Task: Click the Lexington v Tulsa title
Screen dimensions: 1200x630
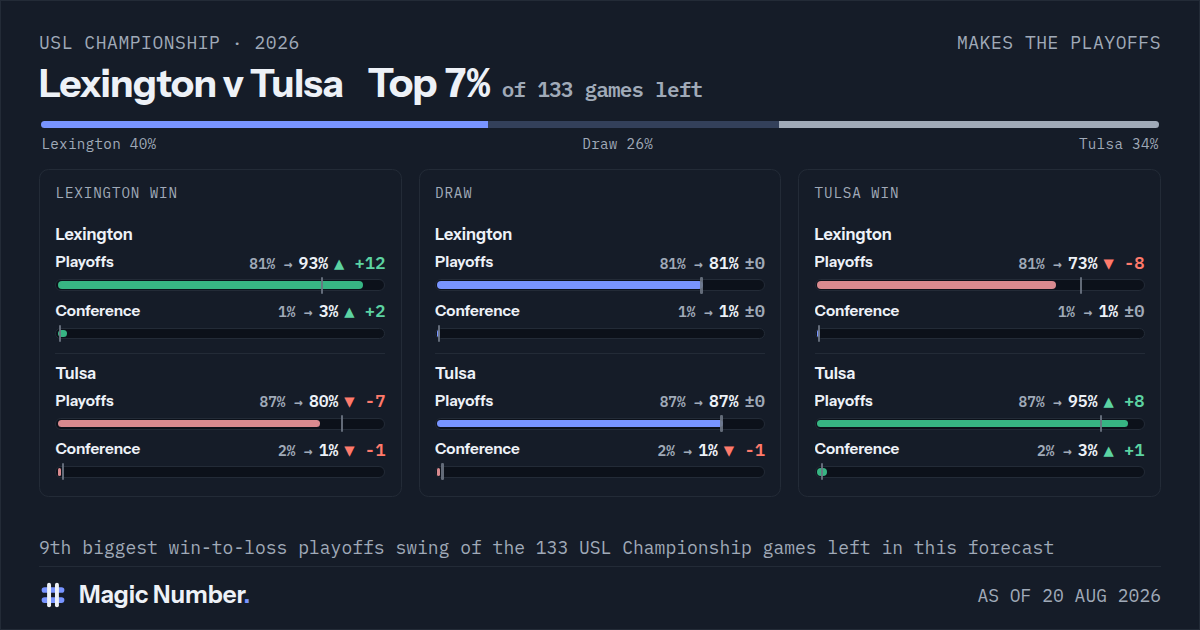Action: (191, 84)
